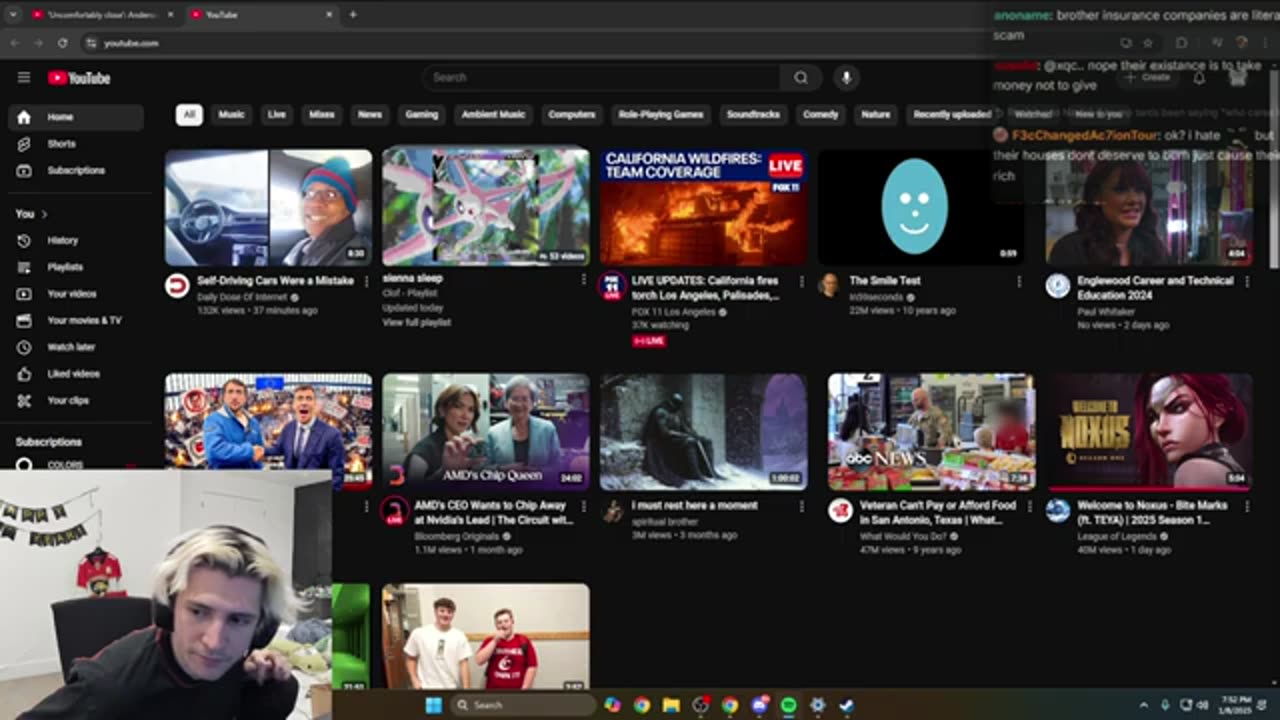The height and width of the screenshot is (720, 1280).
Task: Click the search magnifier button
Action: pyautogui.click(x=801, y=77)
